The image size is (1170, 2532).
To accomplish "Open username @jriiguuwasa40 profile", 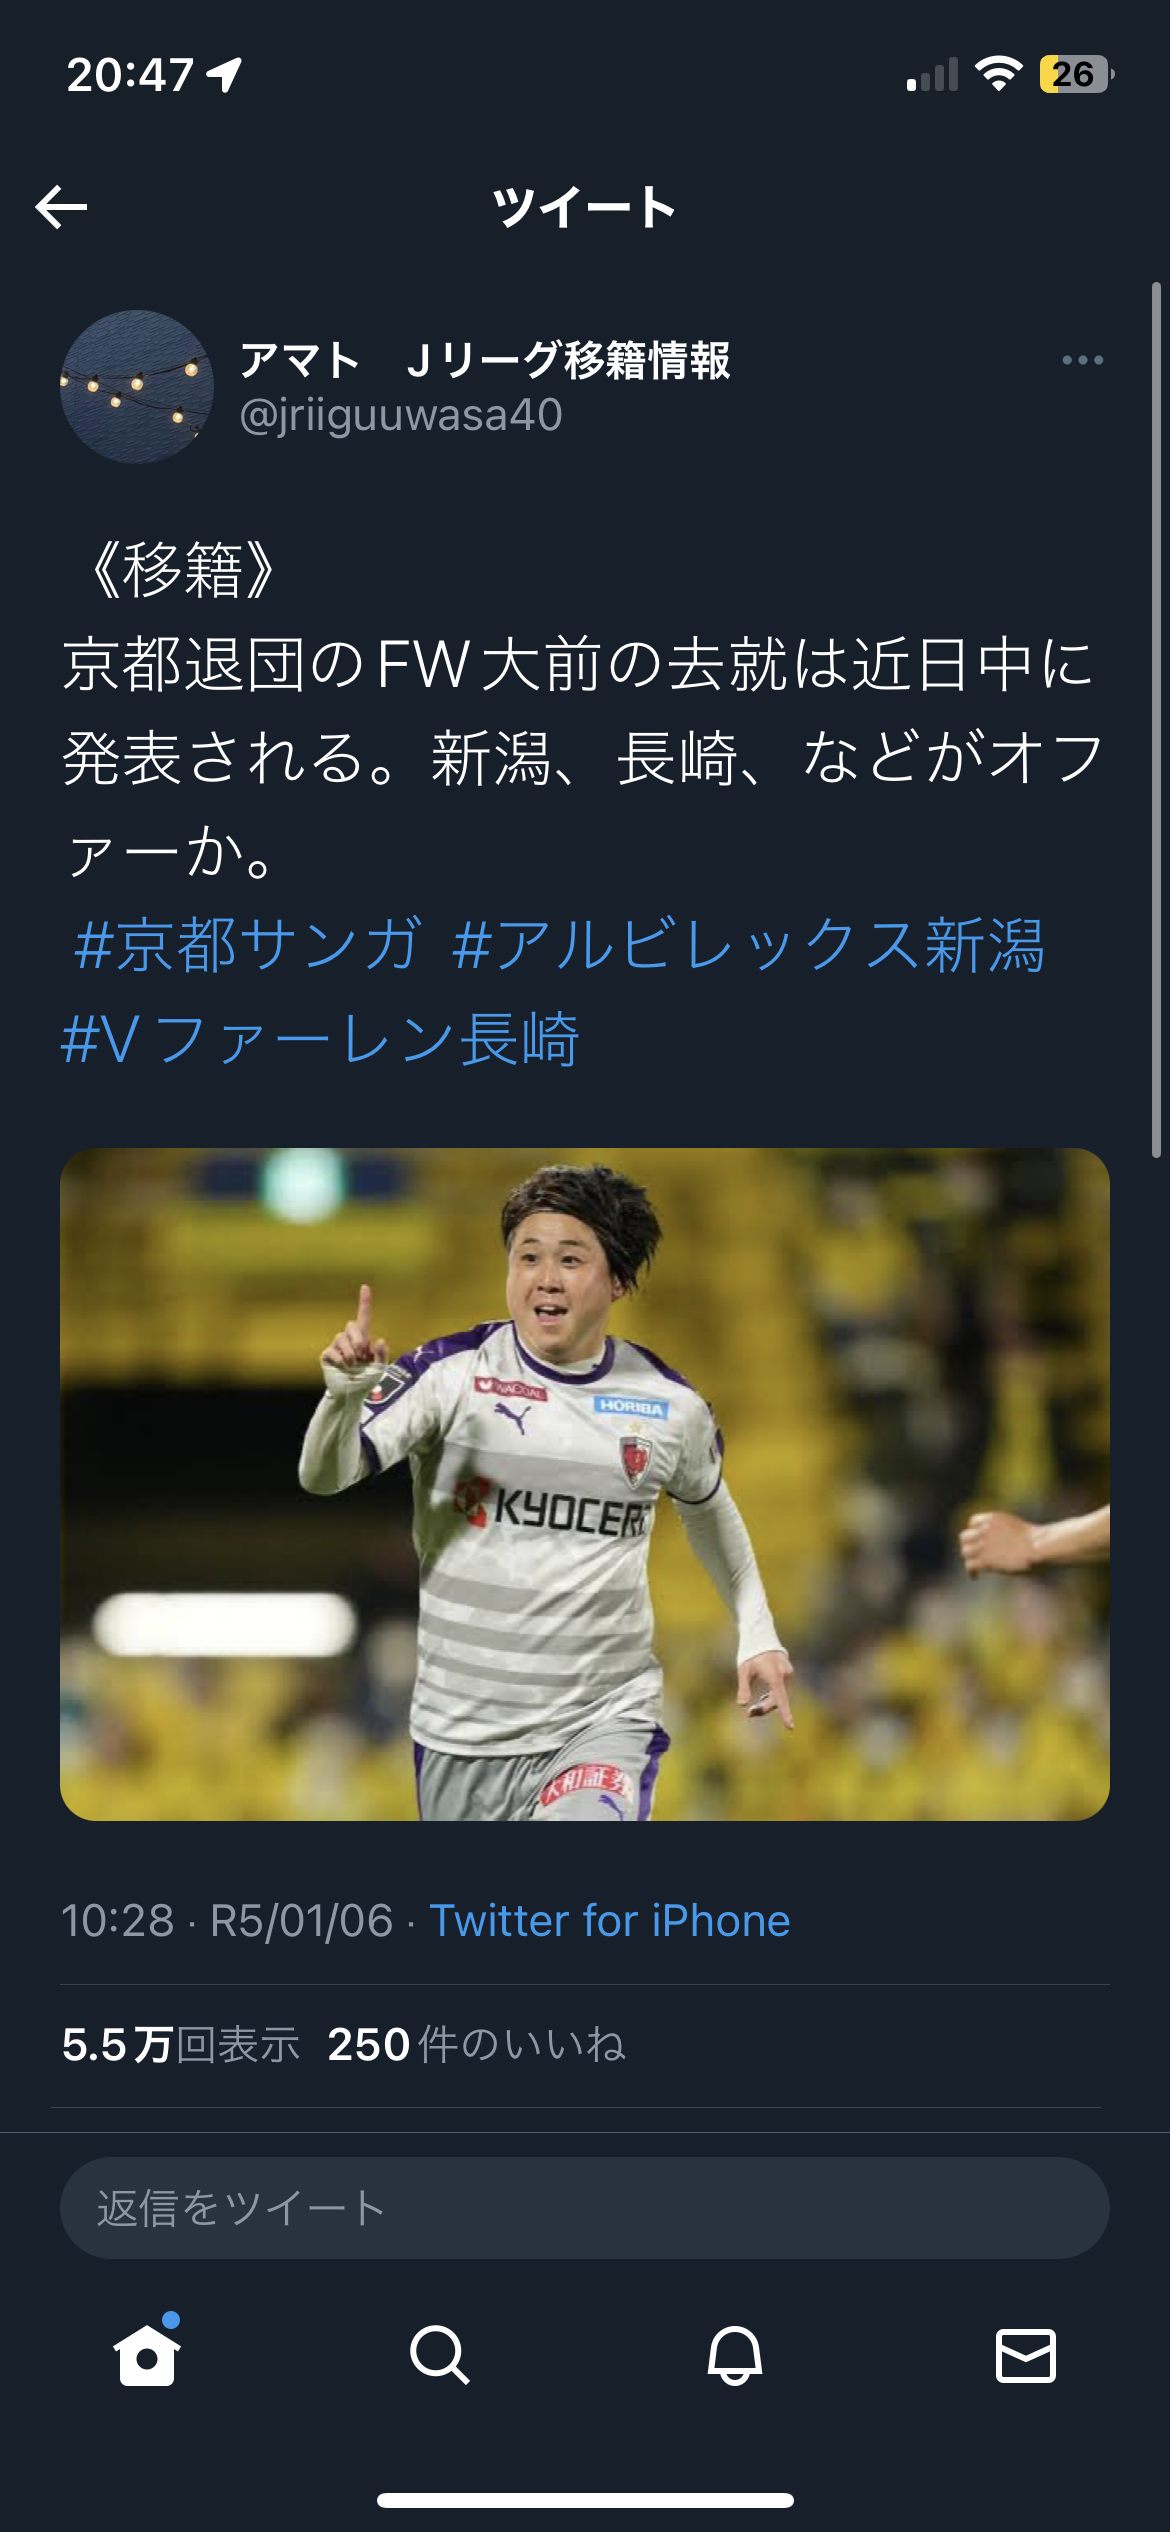I will tap(401, 415).
